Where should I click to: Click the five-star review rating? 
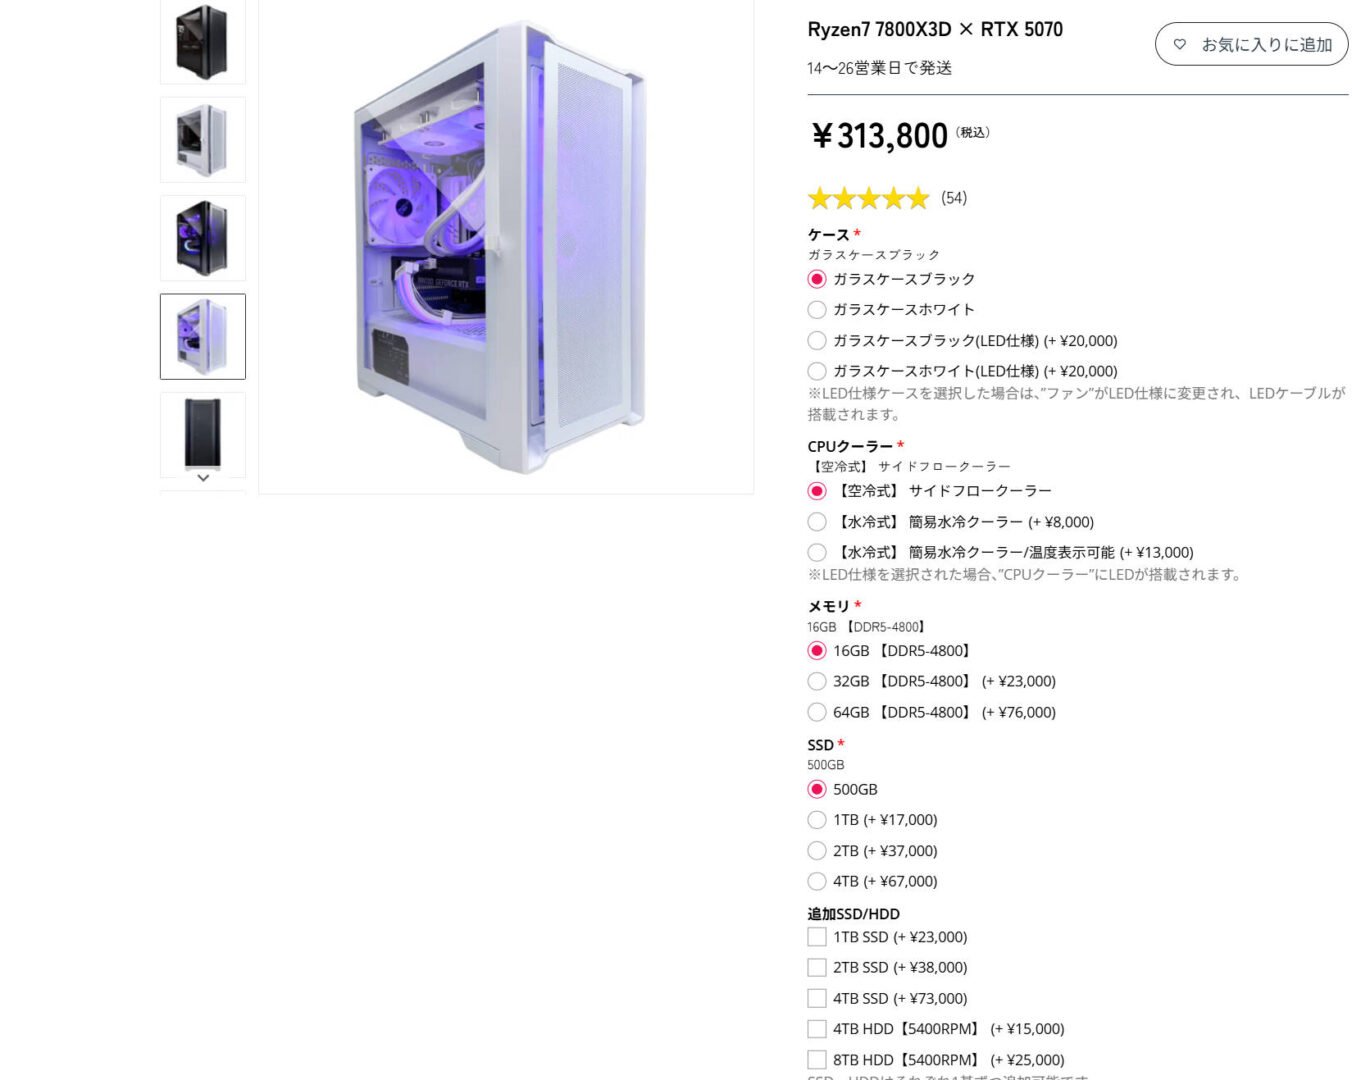[x=869, y=198]
